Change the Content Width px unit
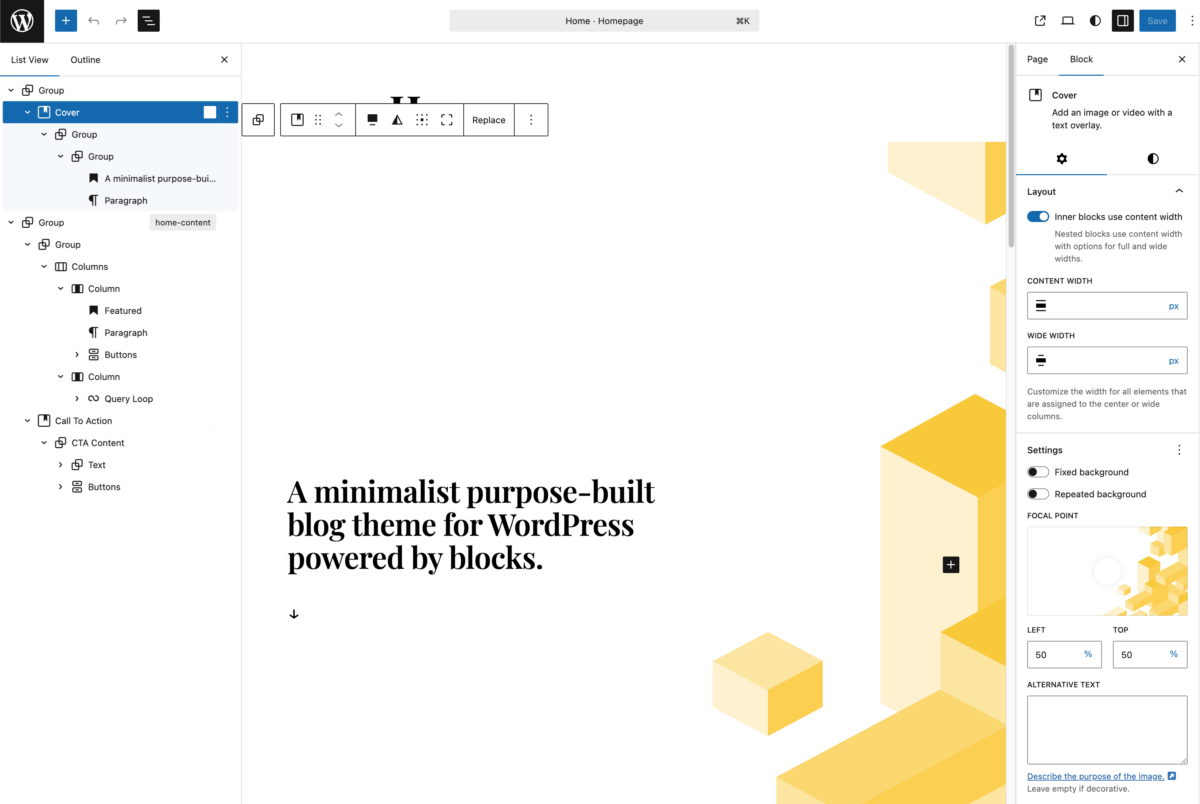 click(x=1174, y=306)
